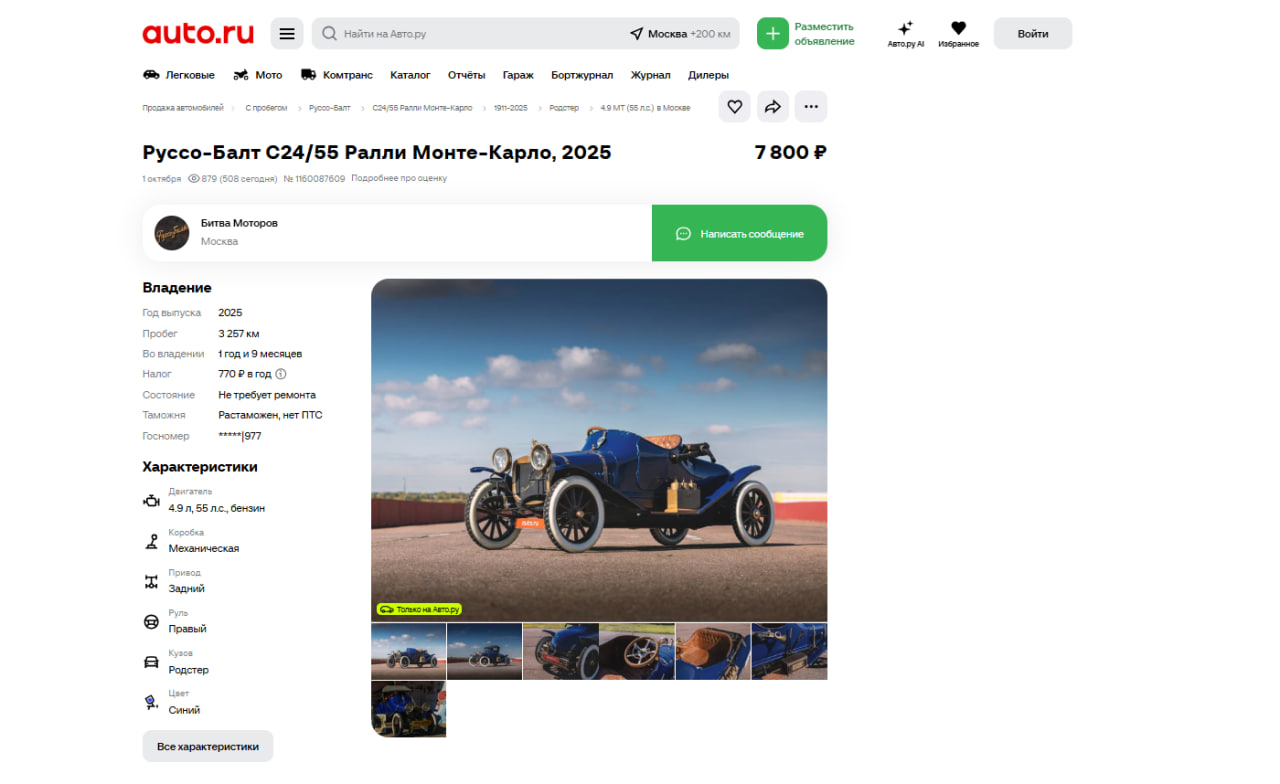The height and width of the screenshot is (784, 1280).
Task: Click the car body icon beside Родстер
Action: [151, 662]
